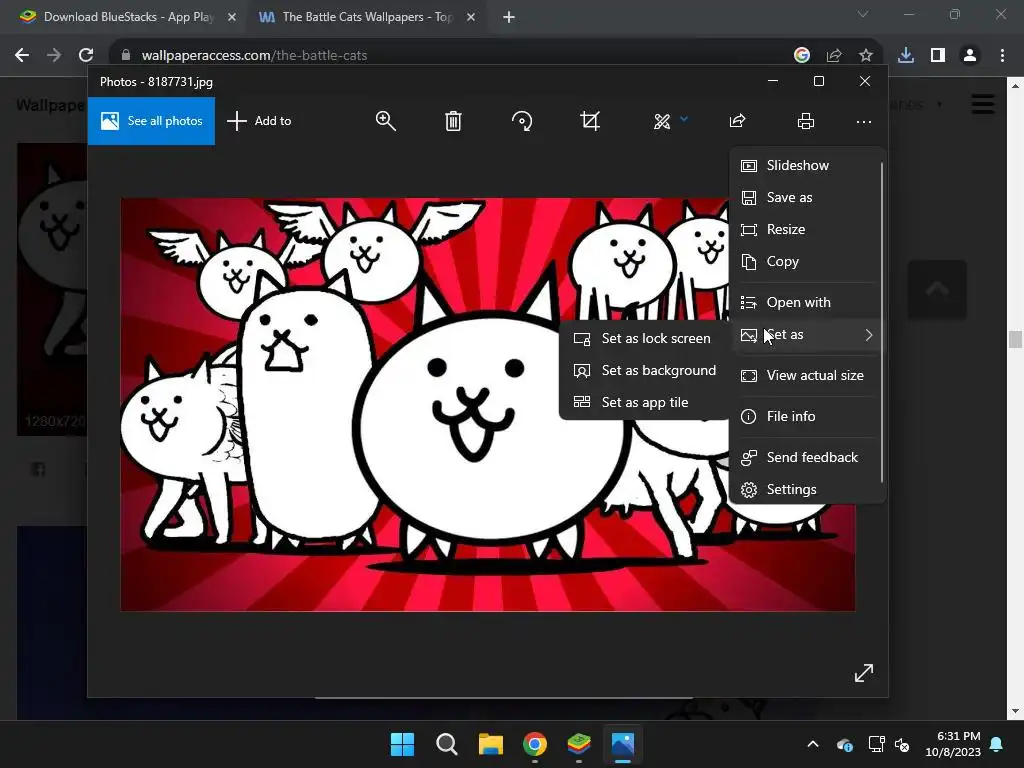Reload the Chrome page
Screen dimensions: 1024x768
click(86, 55)
